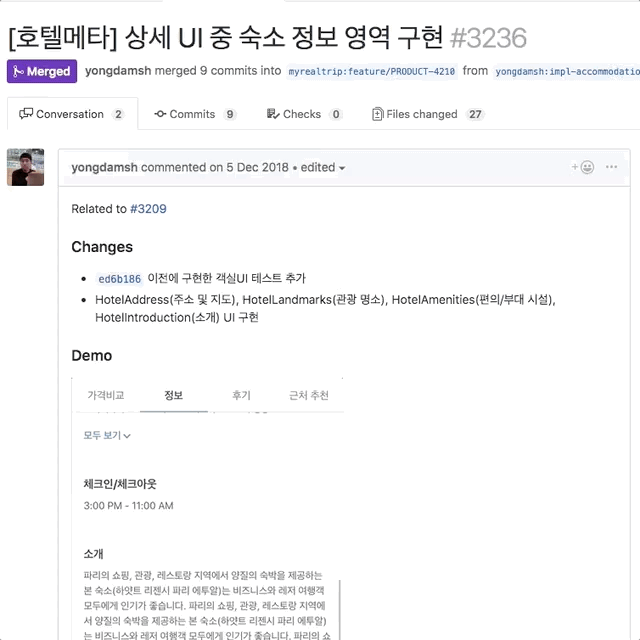640x640 pixels.
Task: Click the Checks tab checklist icon
Action: (x=273, y=114)
